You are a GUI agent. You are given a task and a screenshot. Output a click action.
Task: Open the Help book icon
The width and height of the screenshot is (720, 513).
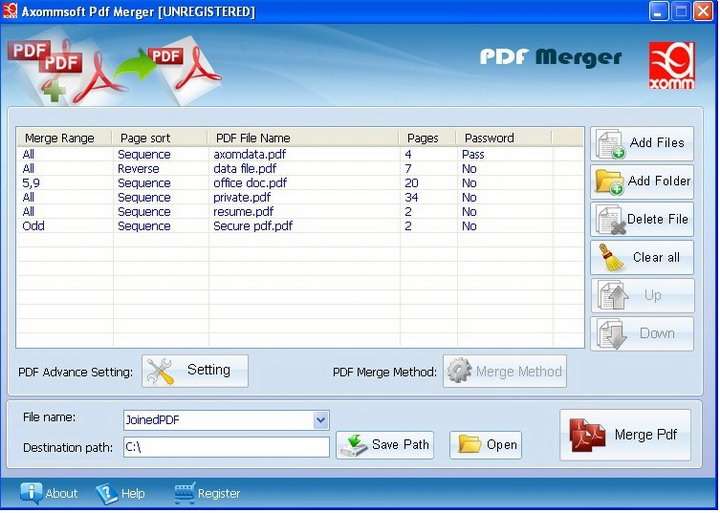pos(106,494)
